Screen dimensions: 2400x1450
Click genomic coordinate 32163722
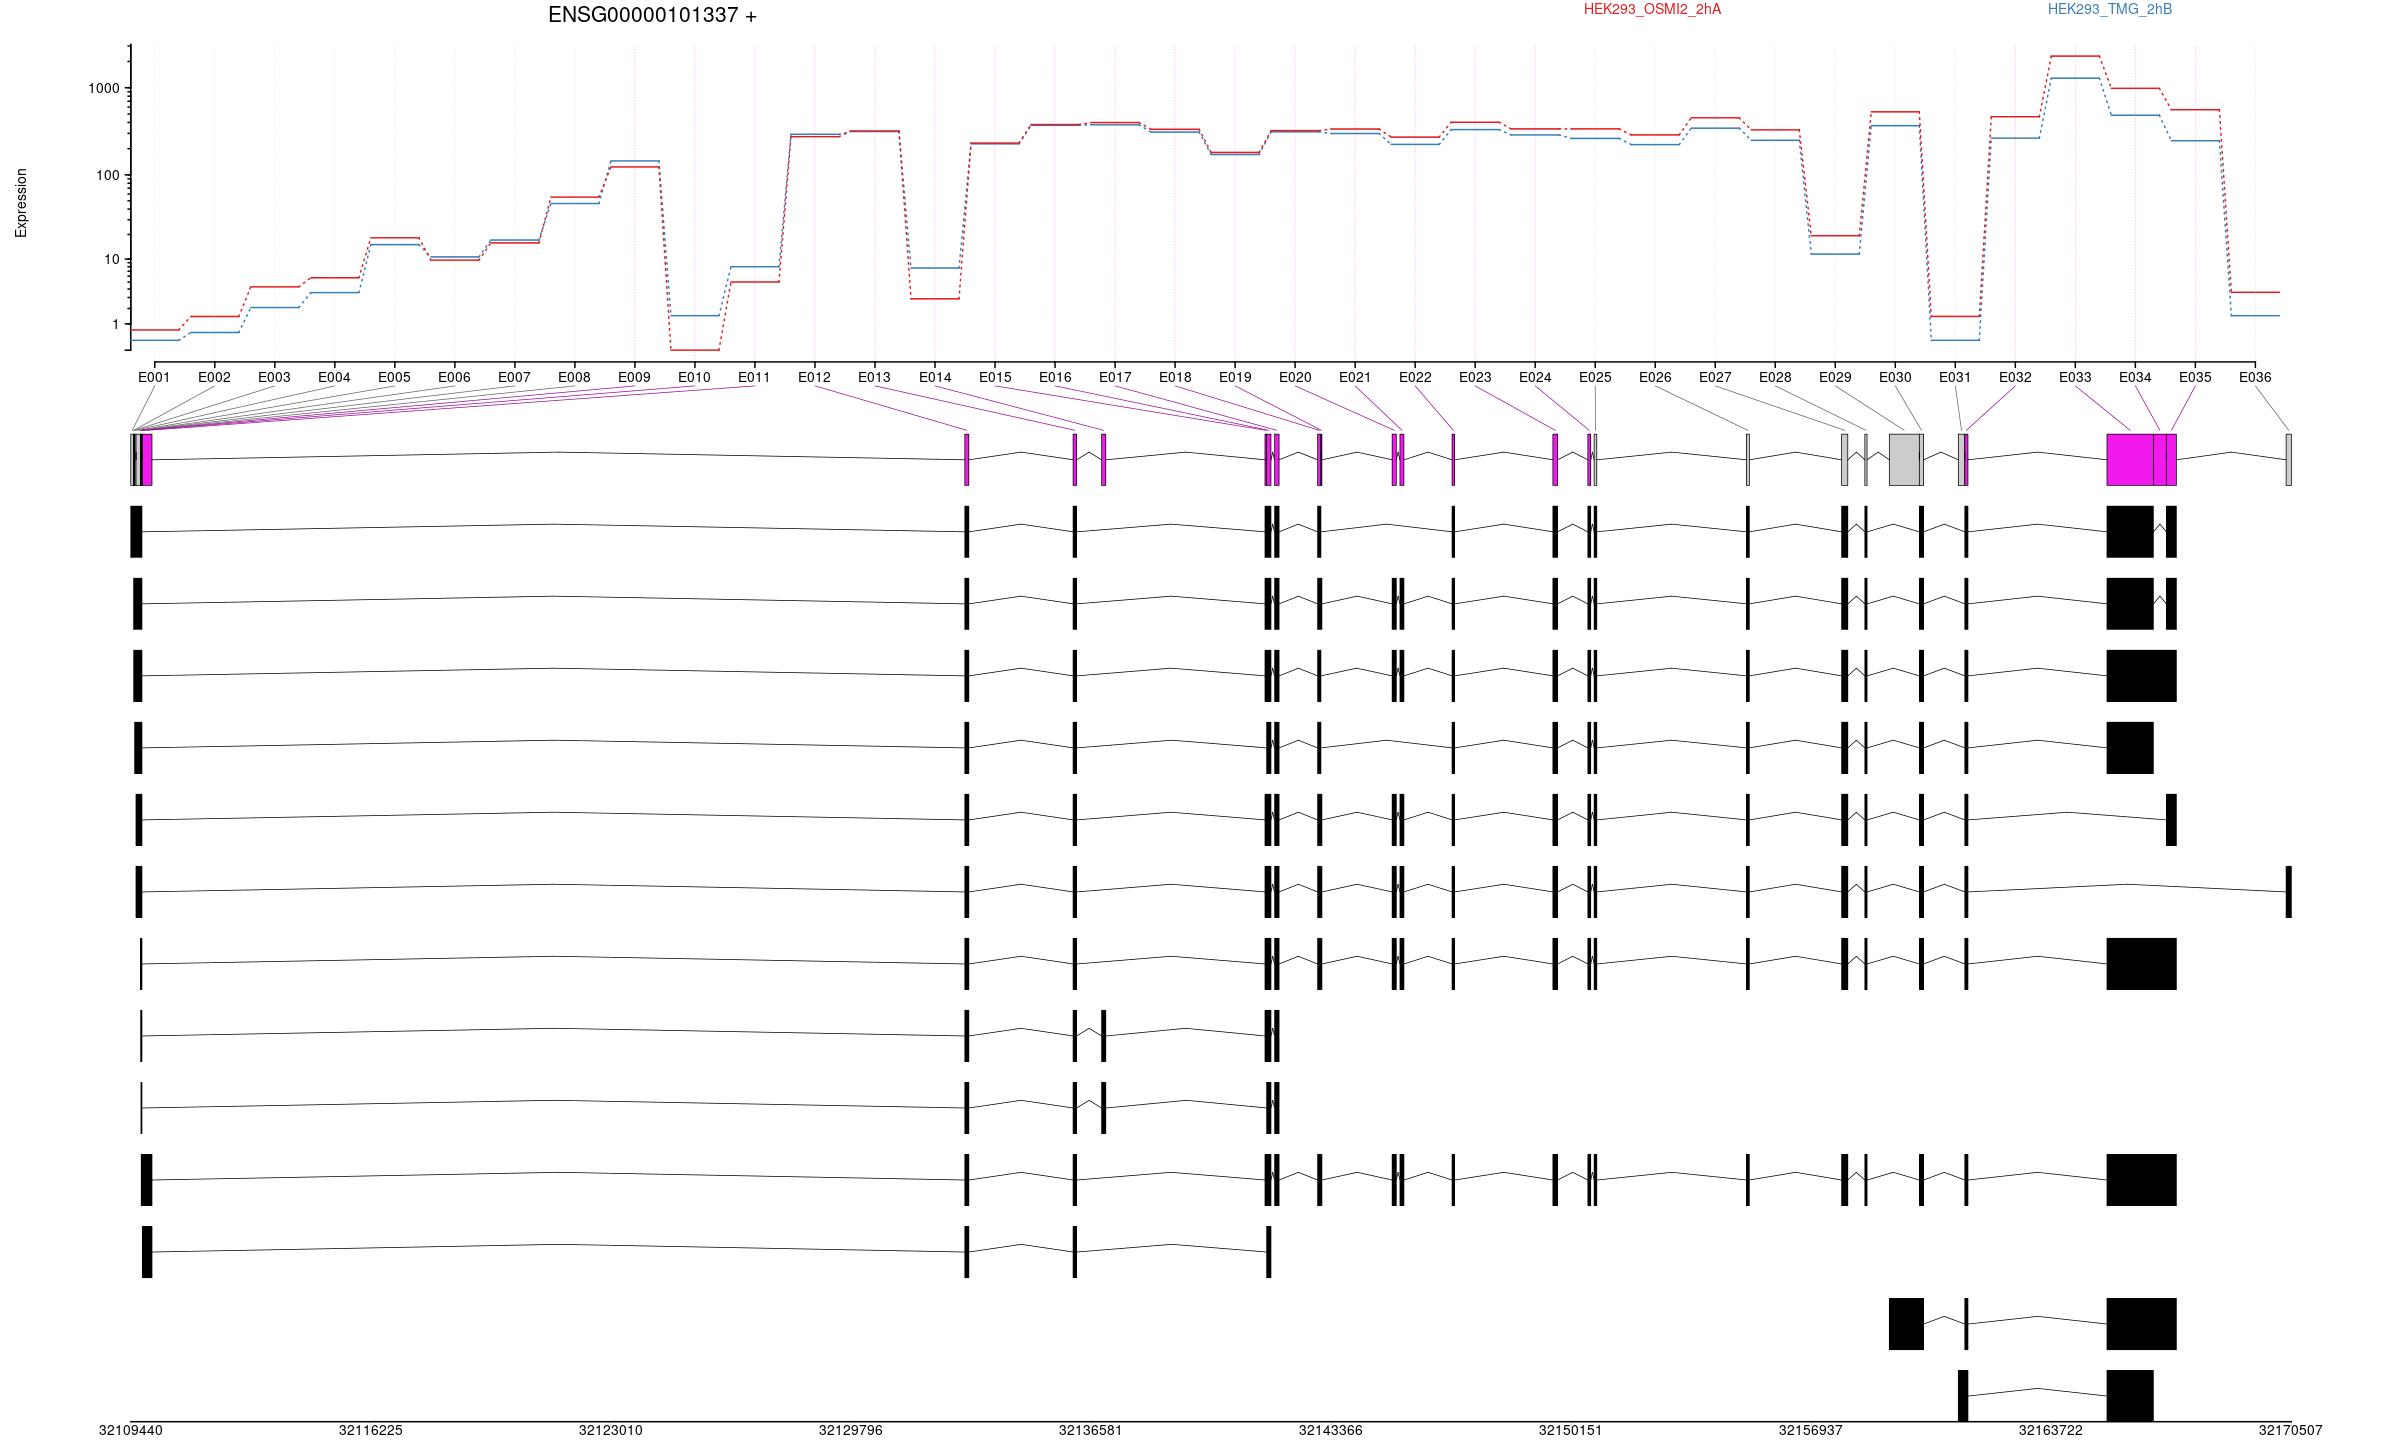click(x=2050, y=1431)
